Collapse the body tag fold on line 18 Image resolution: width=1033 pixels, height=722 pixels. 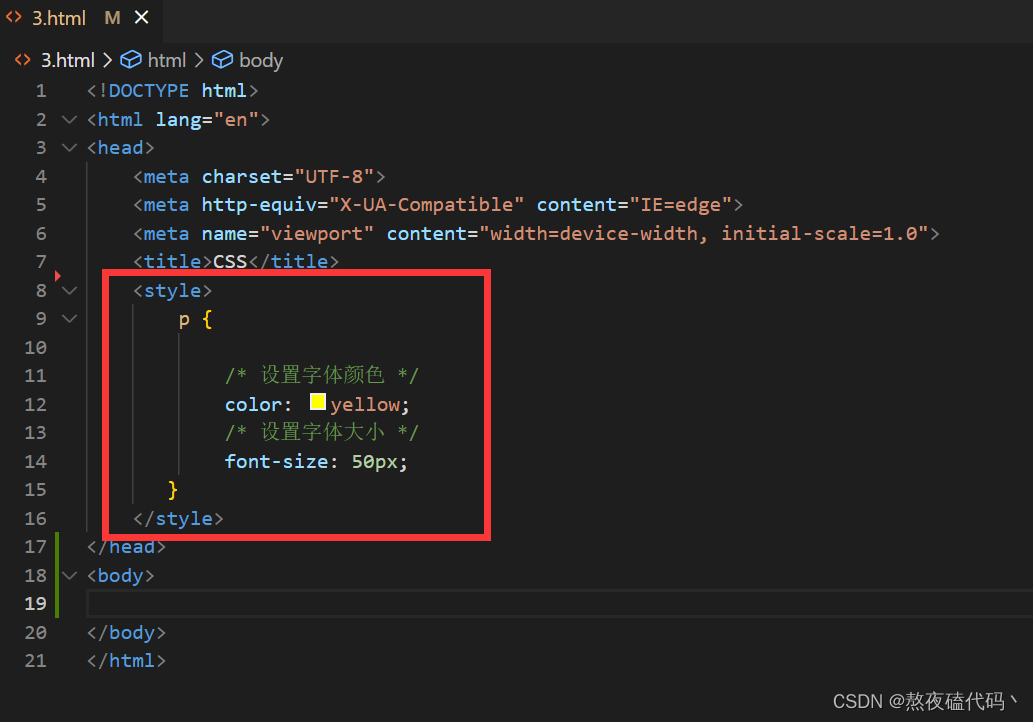tap(69, 576)
